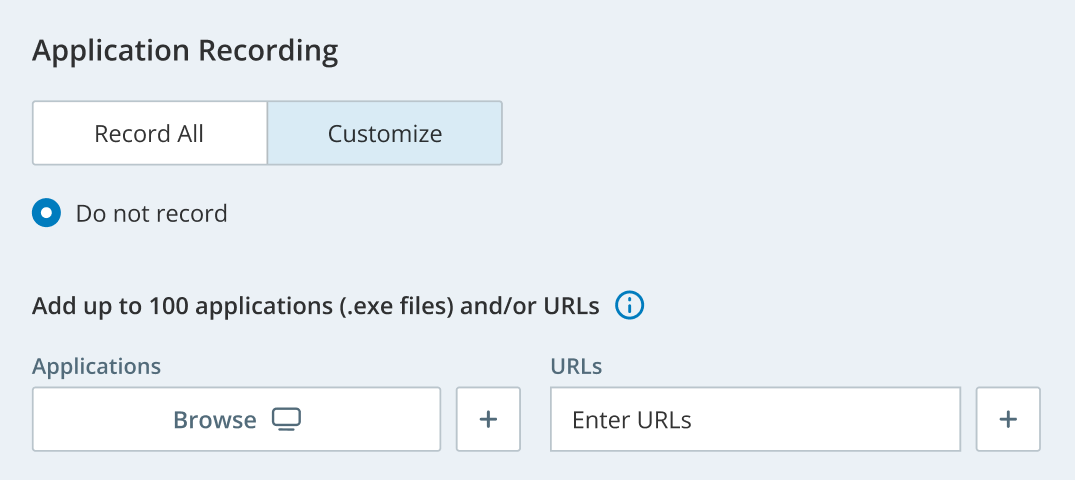1075x480 pixels.
Task: Click the info icon beside URLs instruction
Action: 629,306
